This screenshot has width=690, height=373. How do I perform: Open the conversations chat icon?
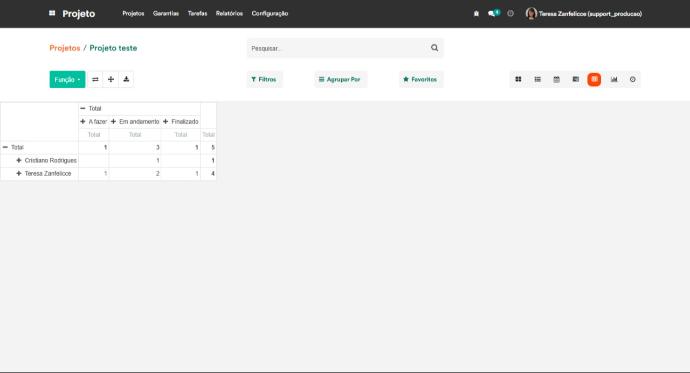coord(493,13)
